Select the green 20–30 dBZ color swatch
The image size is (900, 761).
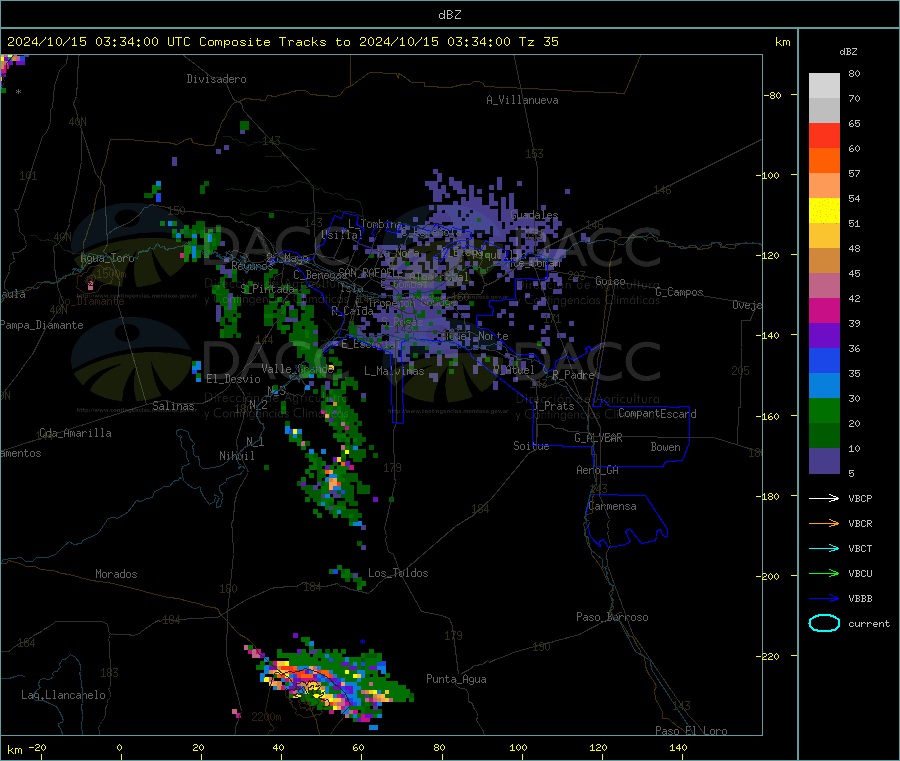click(824, 410)
